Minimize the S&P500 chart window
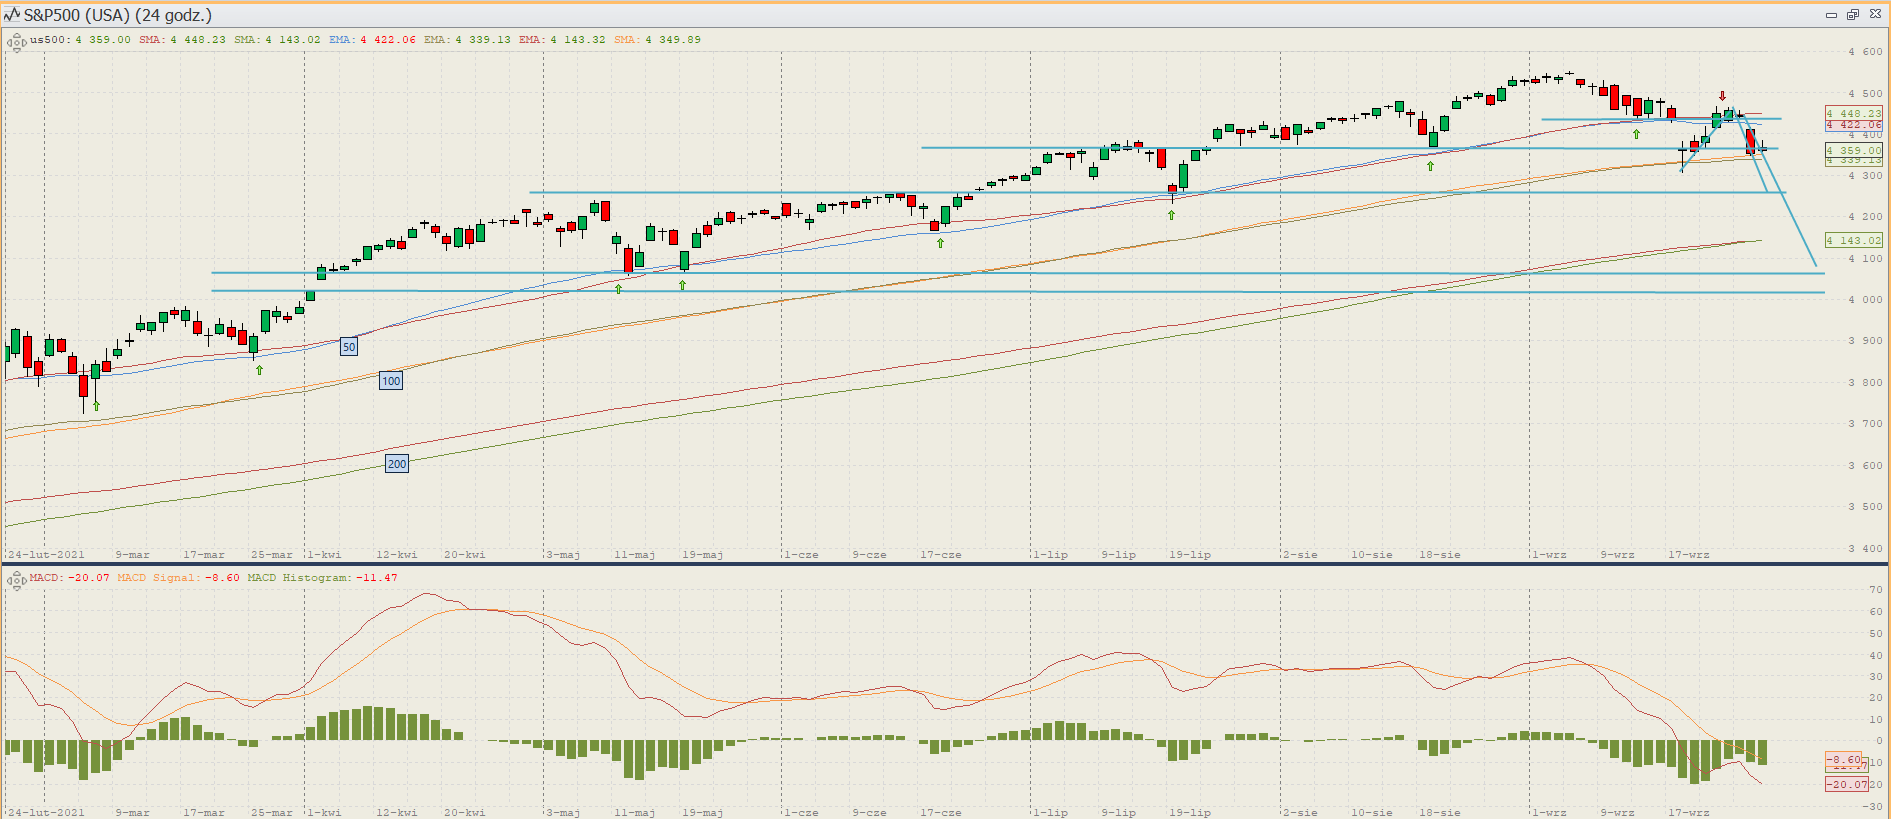Screen dimensions: 1891x819 pos(1831,15)
